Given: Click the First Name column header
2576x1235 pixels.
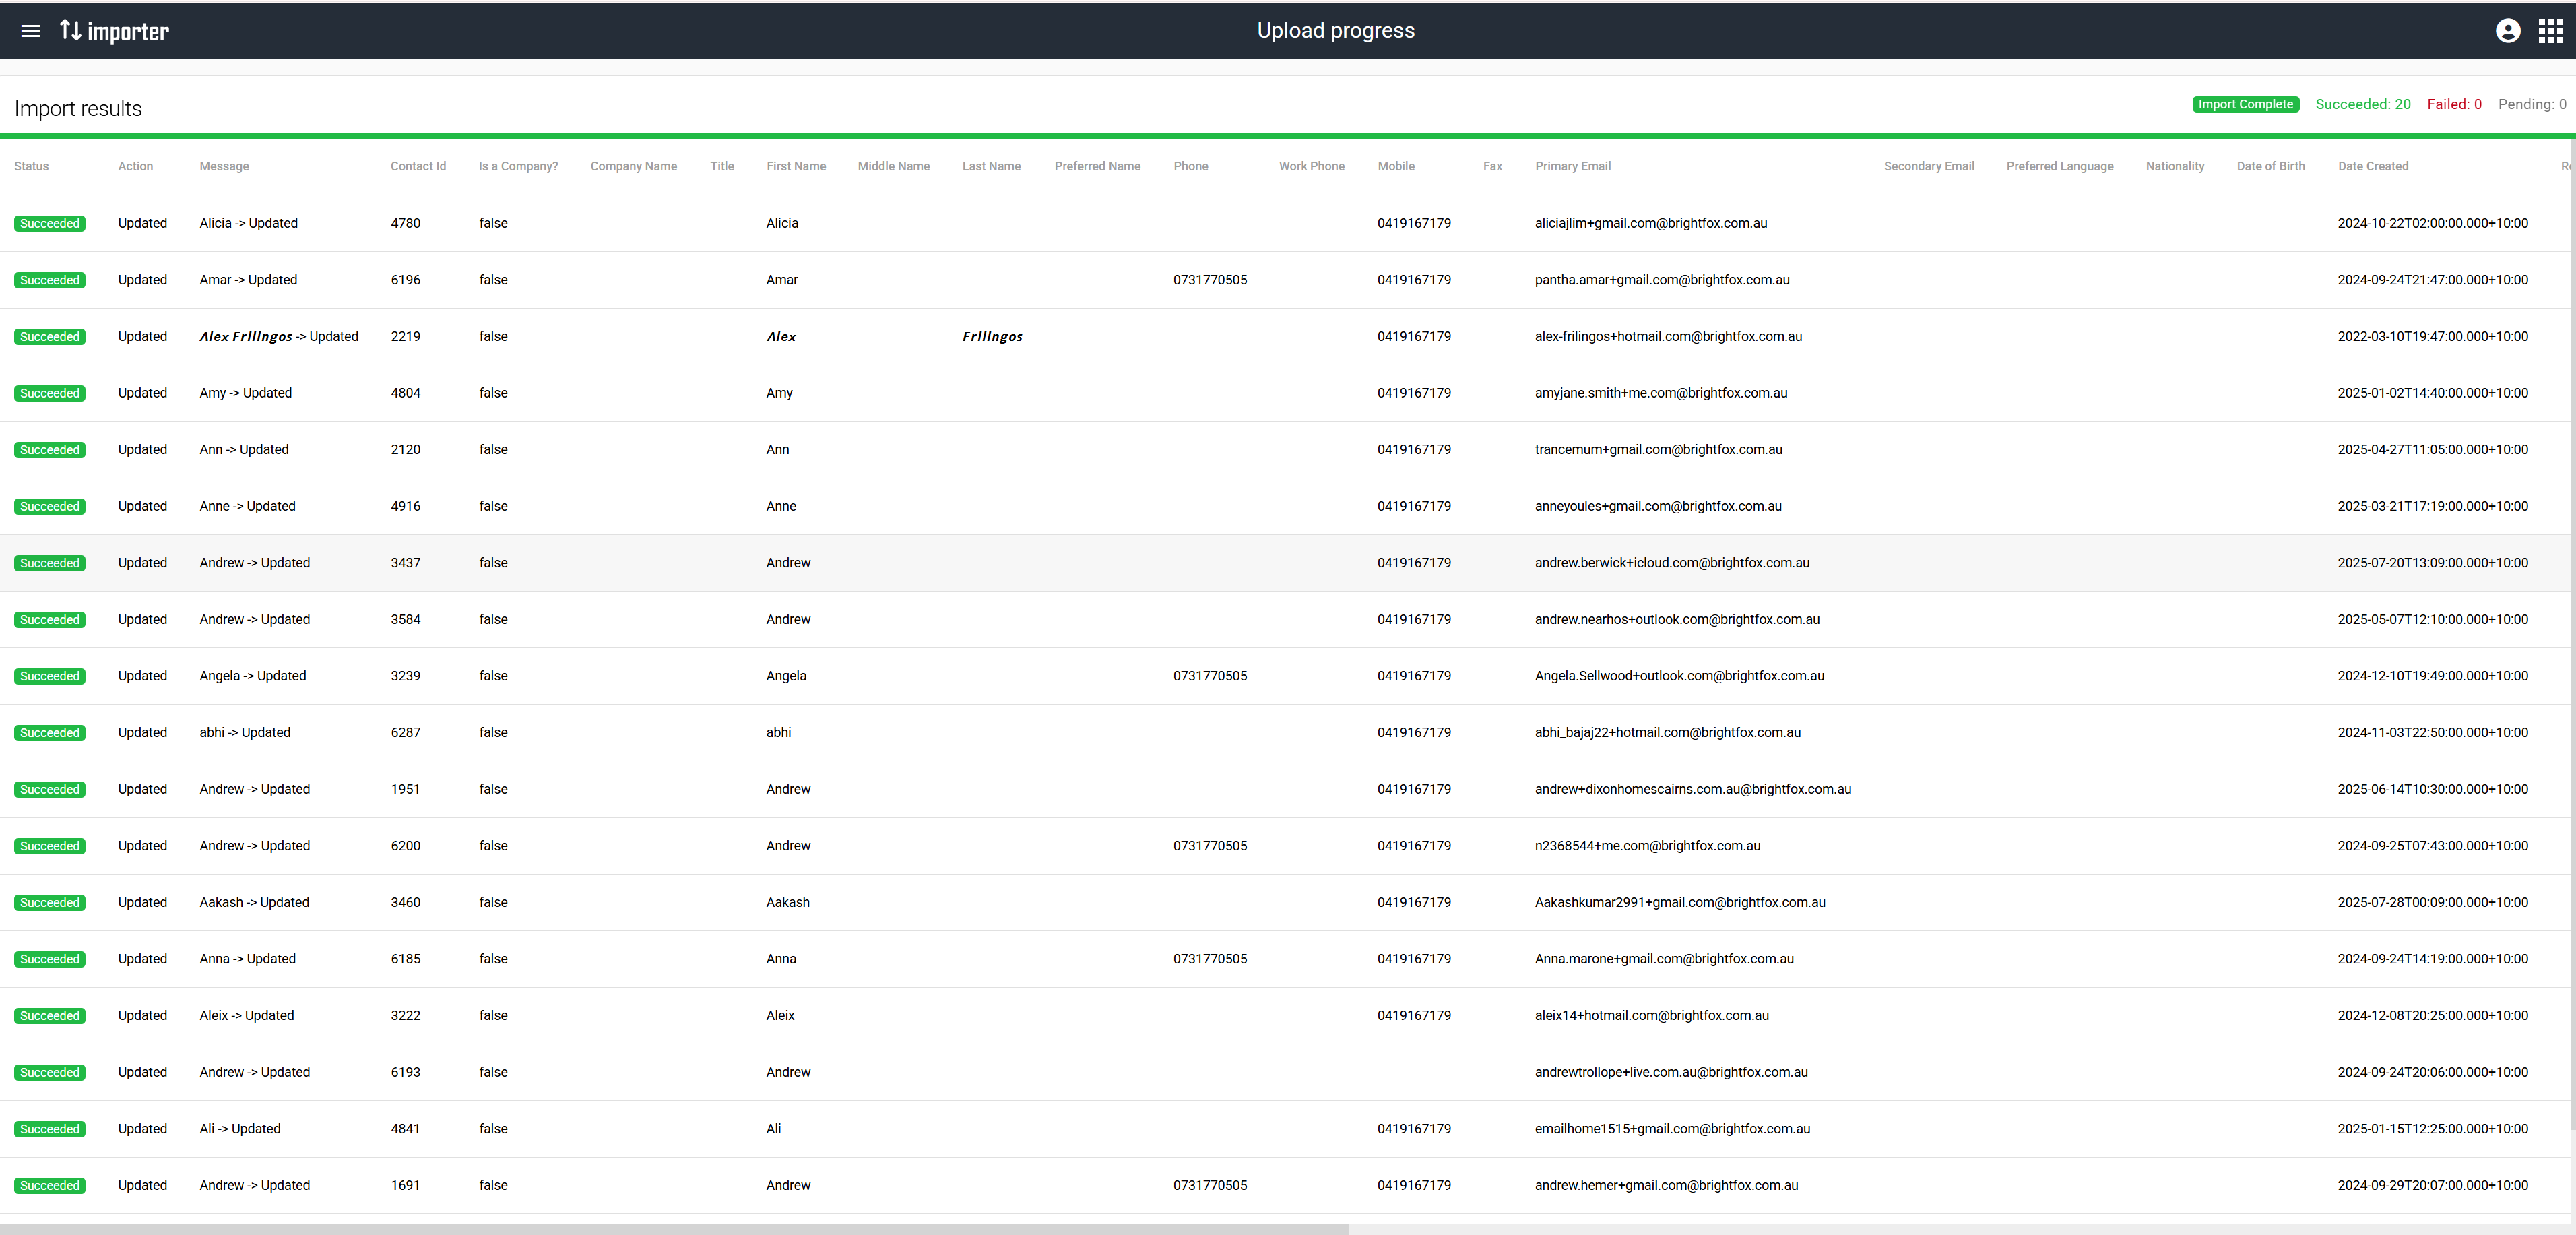Looking at the screenshot, I should click(x=796, y=166).
